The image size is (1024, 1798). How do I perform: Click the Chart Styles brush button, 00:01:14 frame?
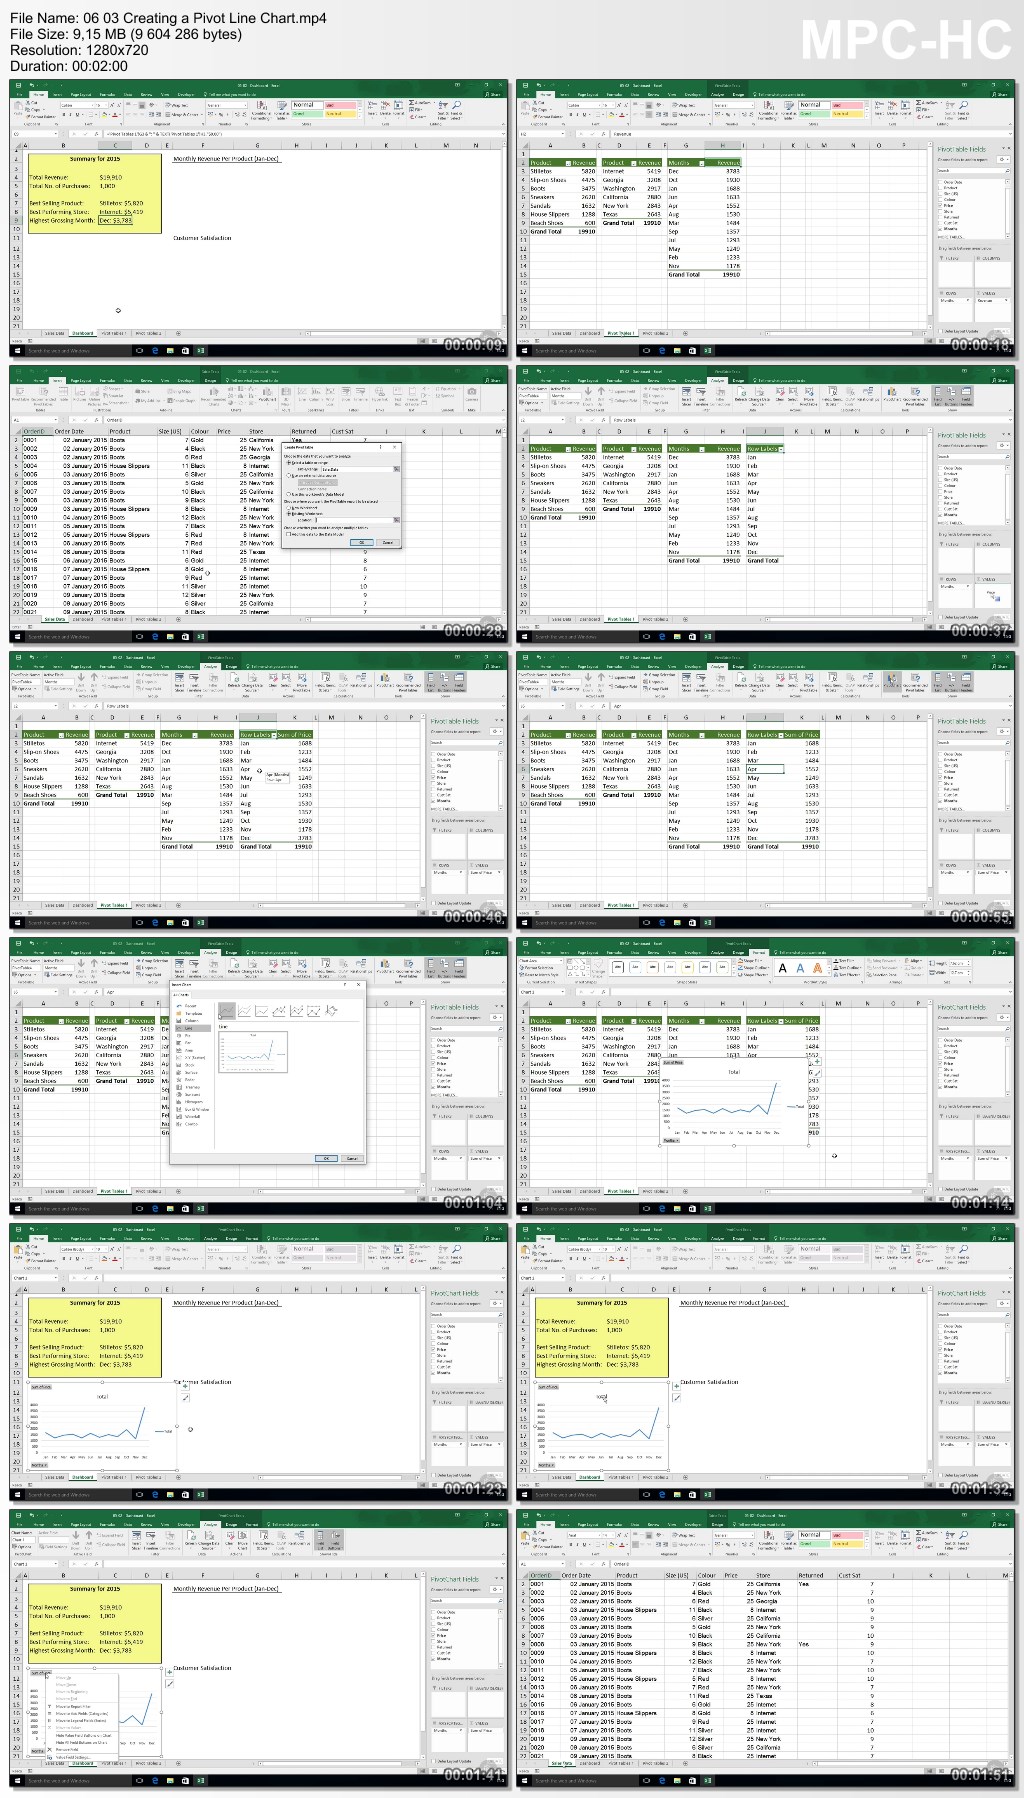pyautogui.click(x=817, y=1073)
